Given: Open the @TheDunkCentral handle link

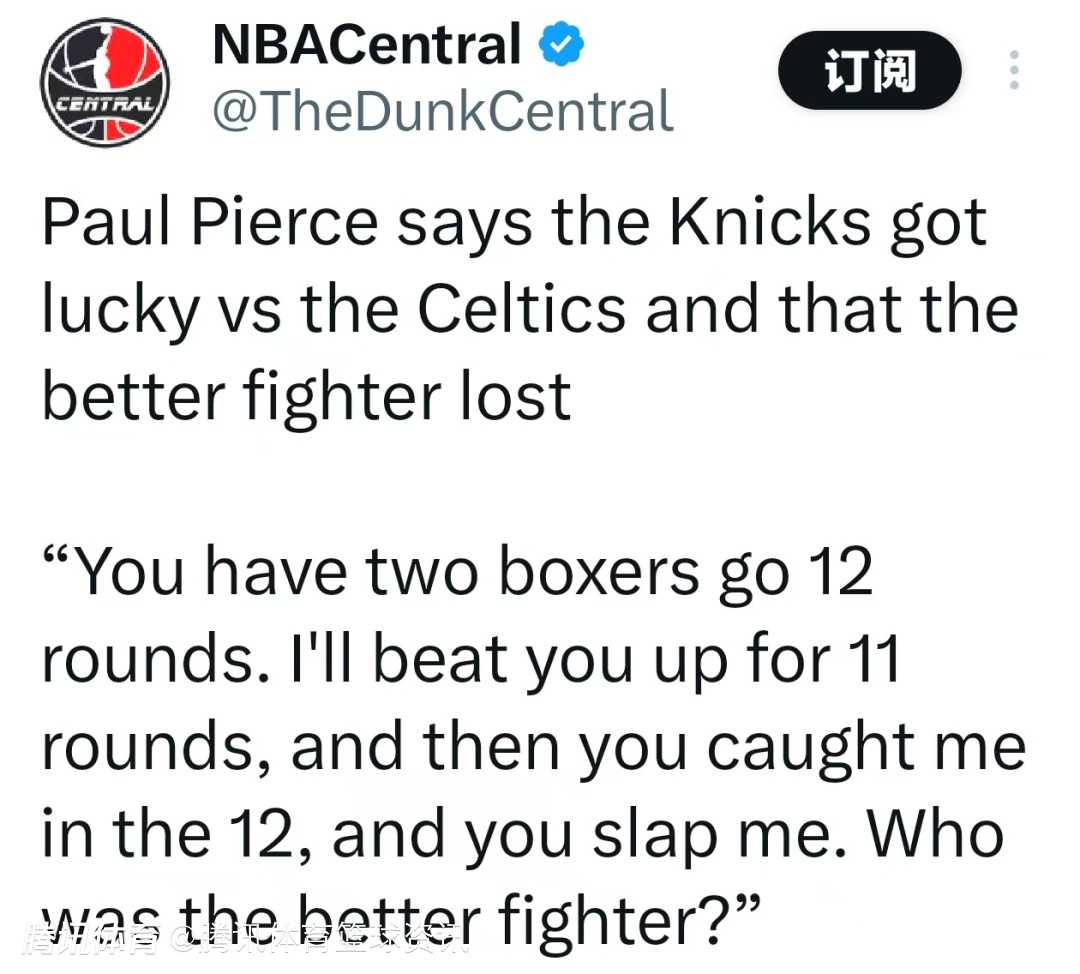Looking at the screenshot, I should pos(443,111).
